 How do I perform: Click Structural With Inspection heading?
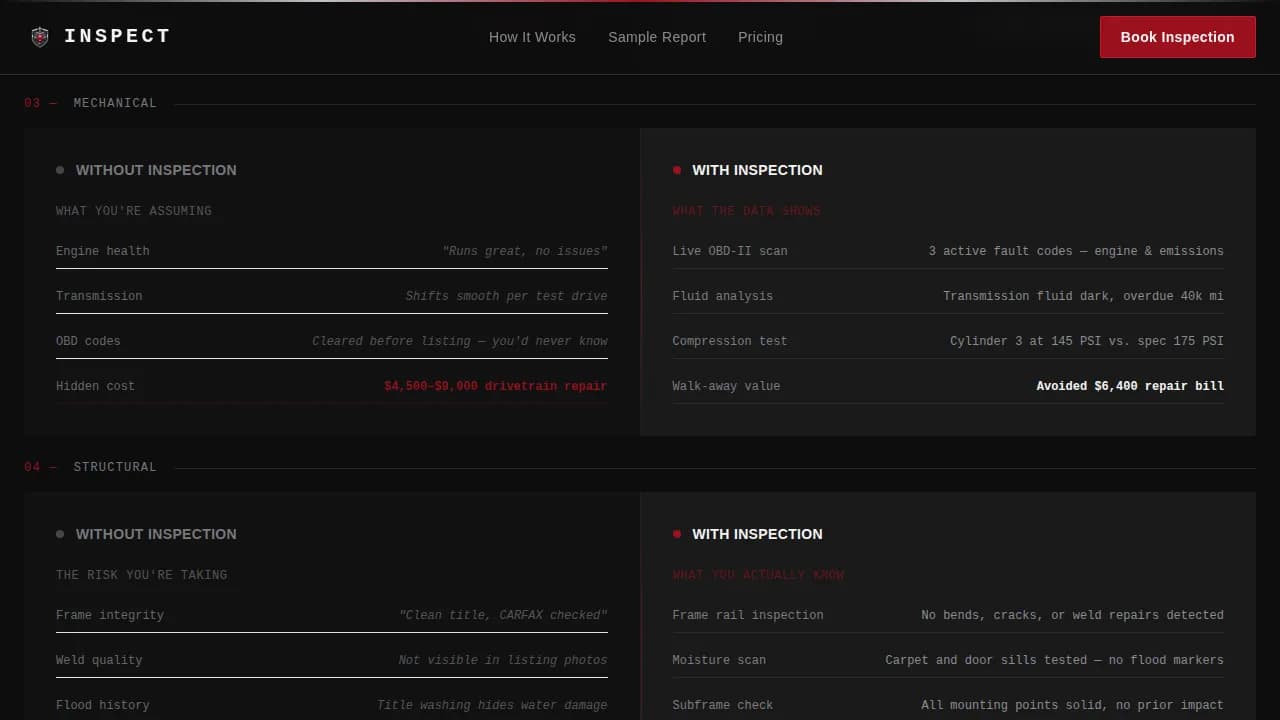click(757, 534)
